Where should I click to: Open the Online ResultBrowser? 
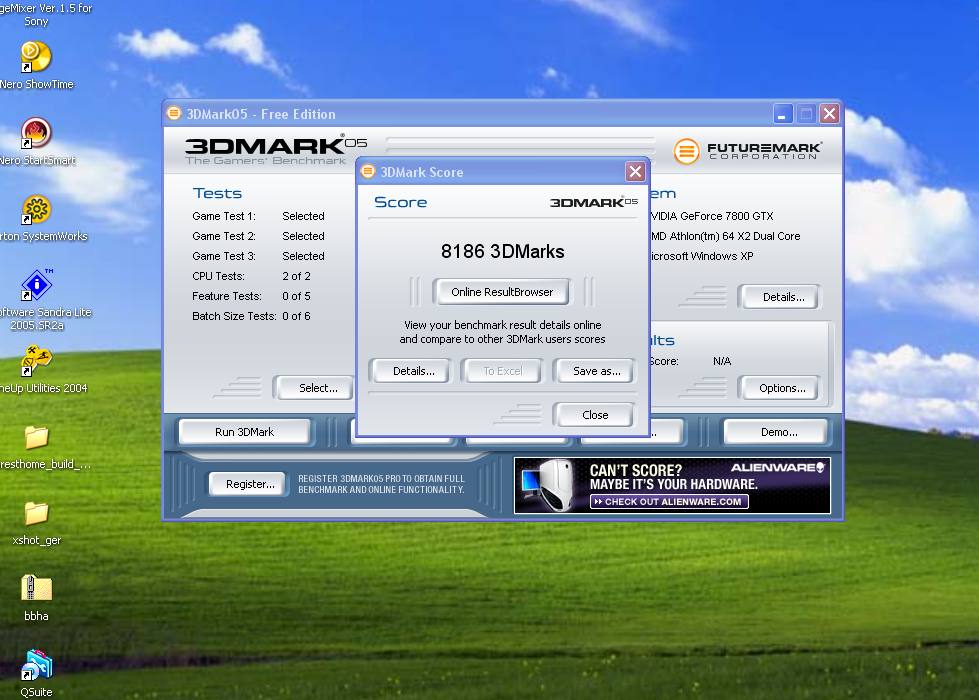pos(502,292)
